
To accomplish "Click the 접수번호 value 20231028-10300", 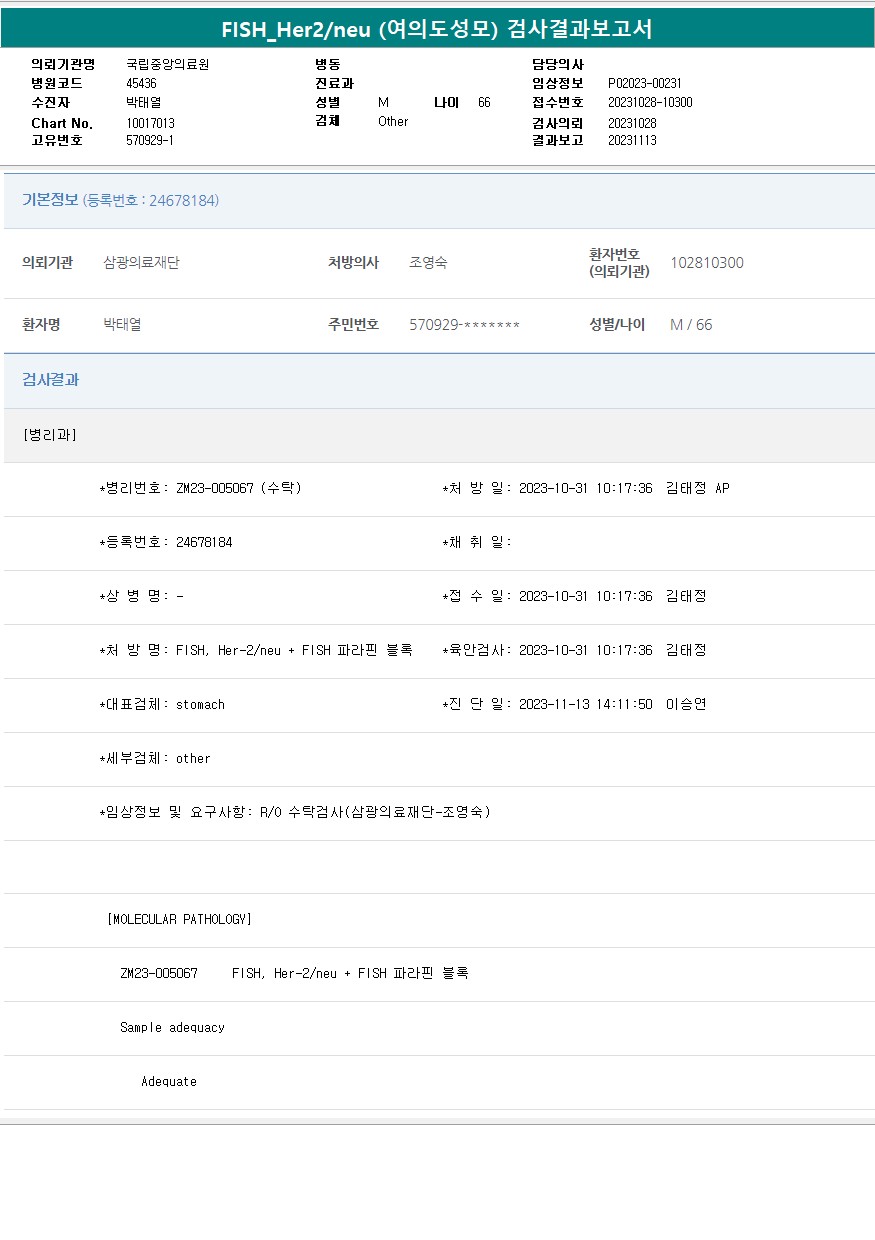I will coord(649,102).
